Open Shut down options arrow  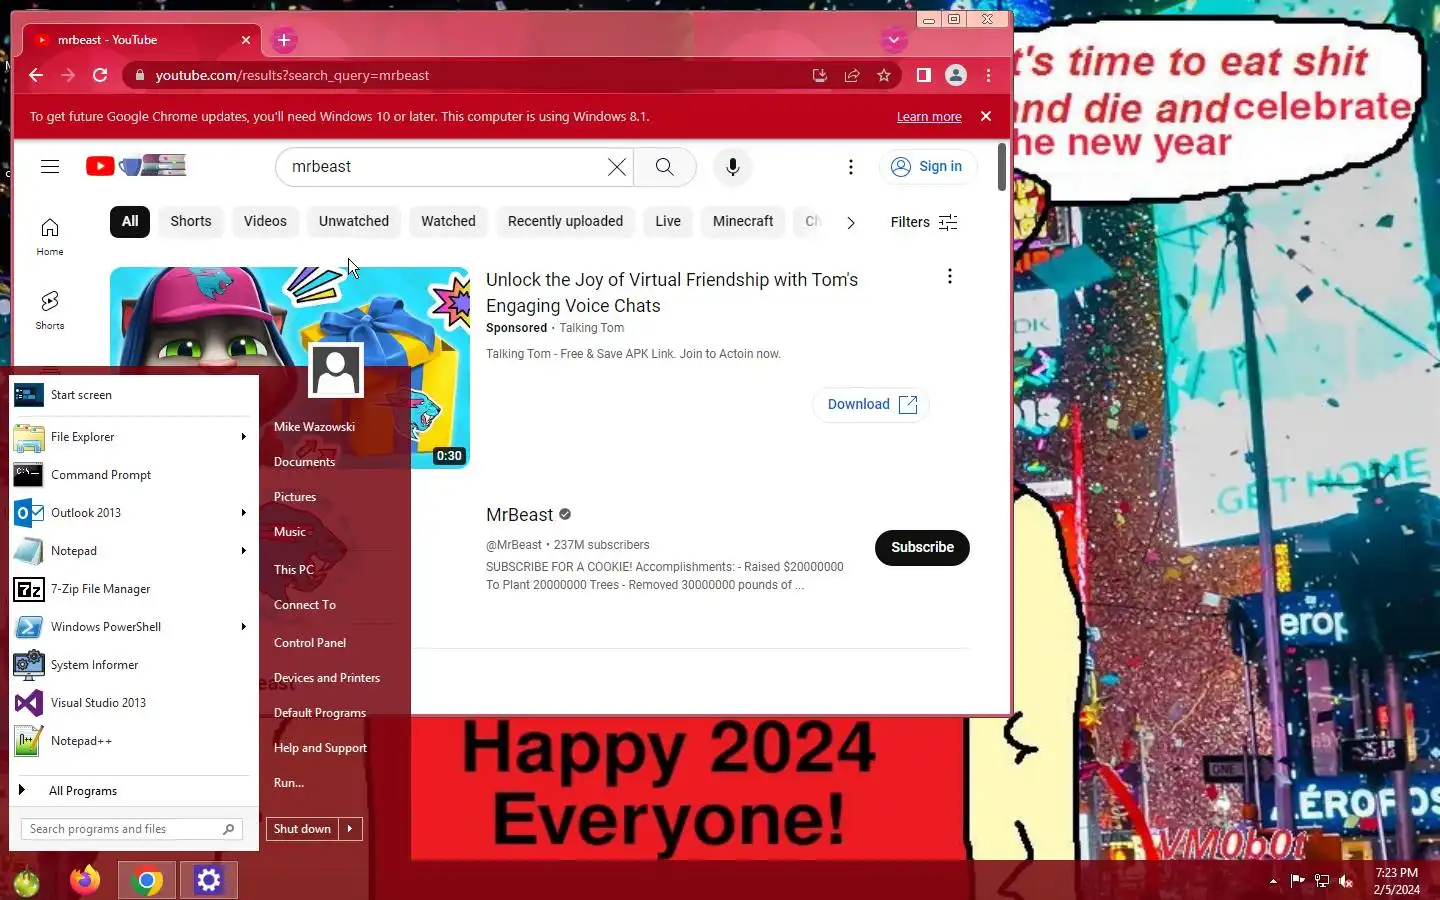point(350,829)
